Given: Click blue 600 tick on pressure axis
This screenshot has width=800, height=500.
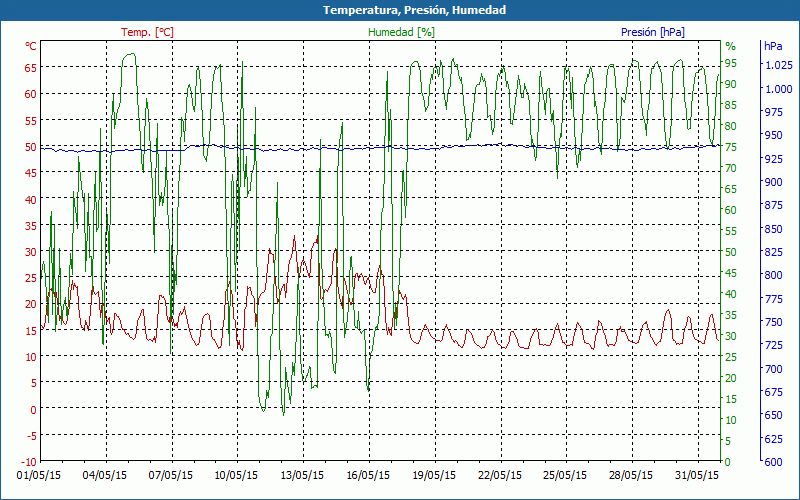Looking at the screenshot, I should pyautogui.click(x=773, y=462).
